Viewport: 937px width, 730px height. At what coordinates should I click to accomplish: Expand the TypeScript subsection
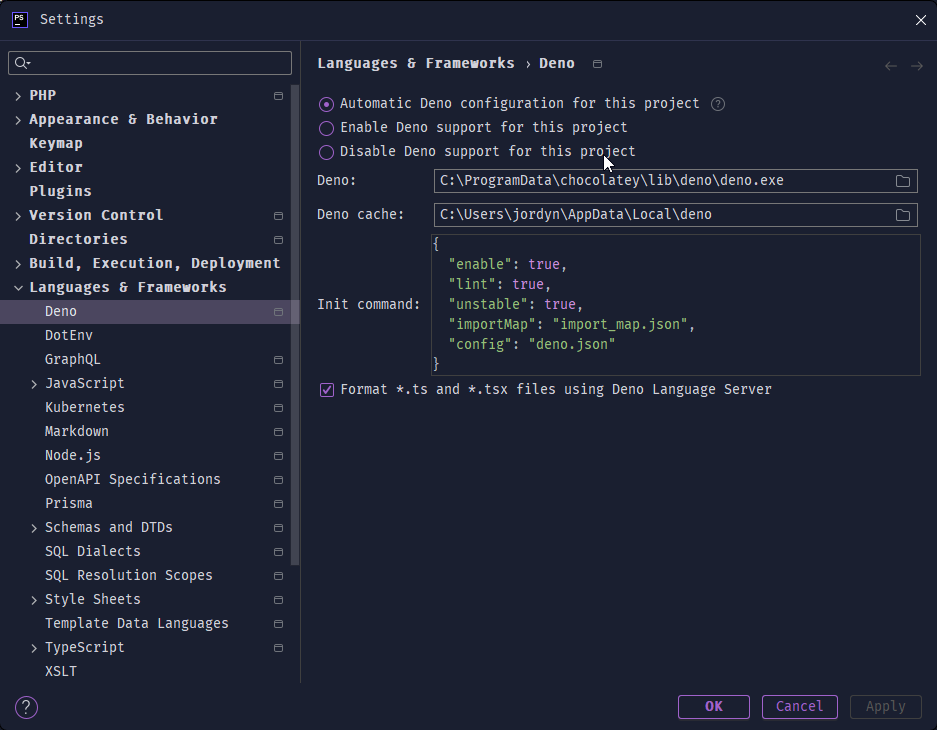34,648
